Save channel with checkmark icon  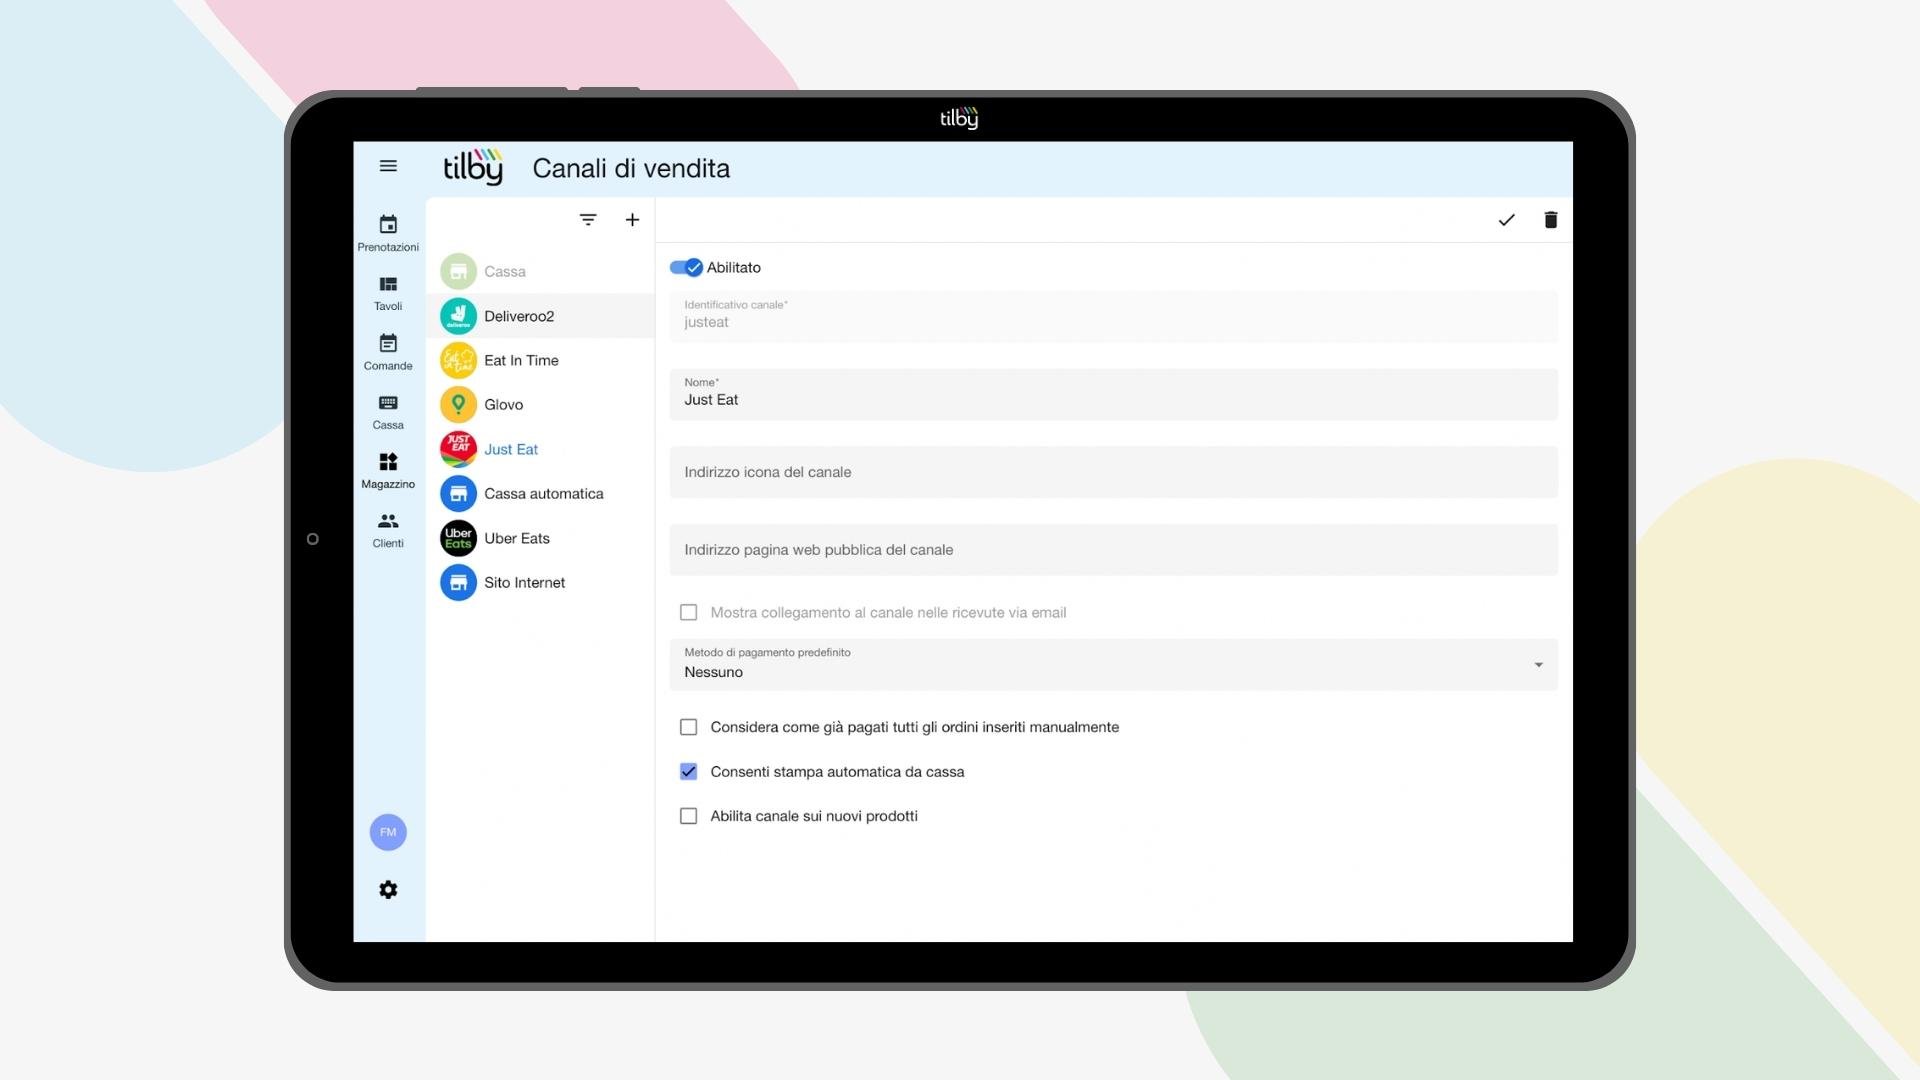(x=1506, y=220)
